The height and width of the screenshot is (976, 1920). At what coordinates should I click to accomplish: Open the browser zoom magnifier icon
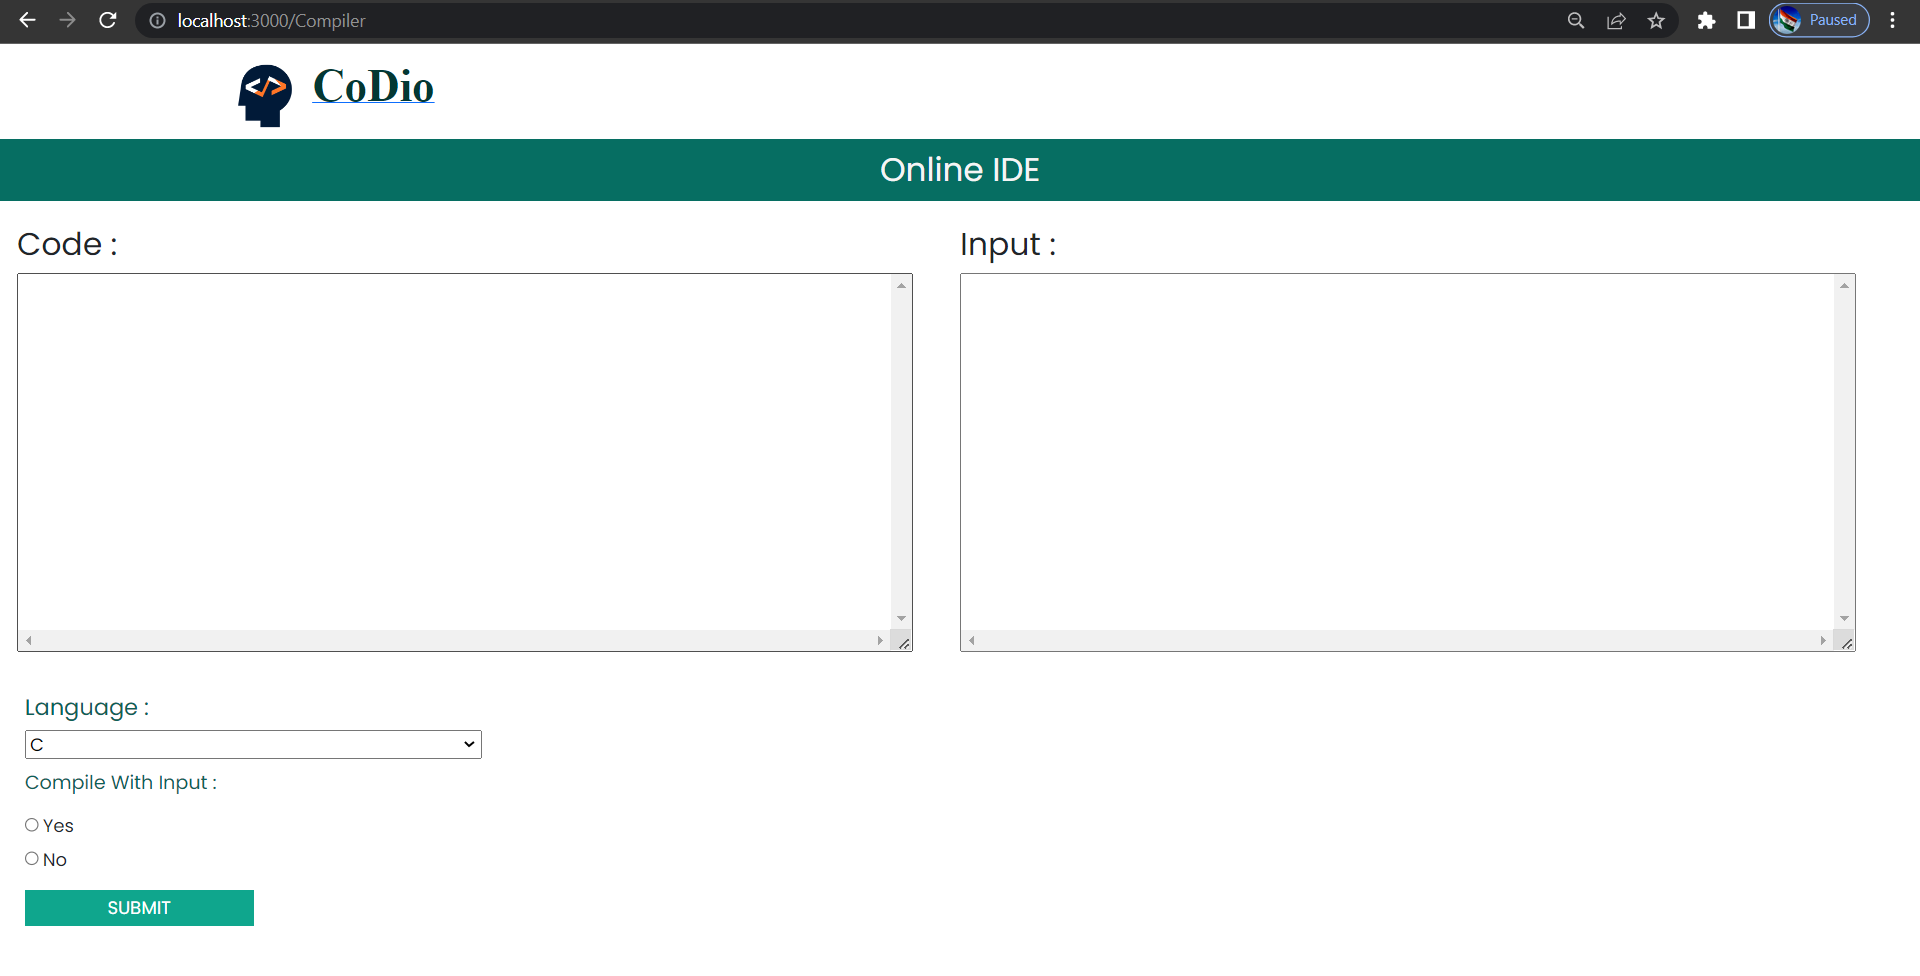click(x=1576, y=20)
